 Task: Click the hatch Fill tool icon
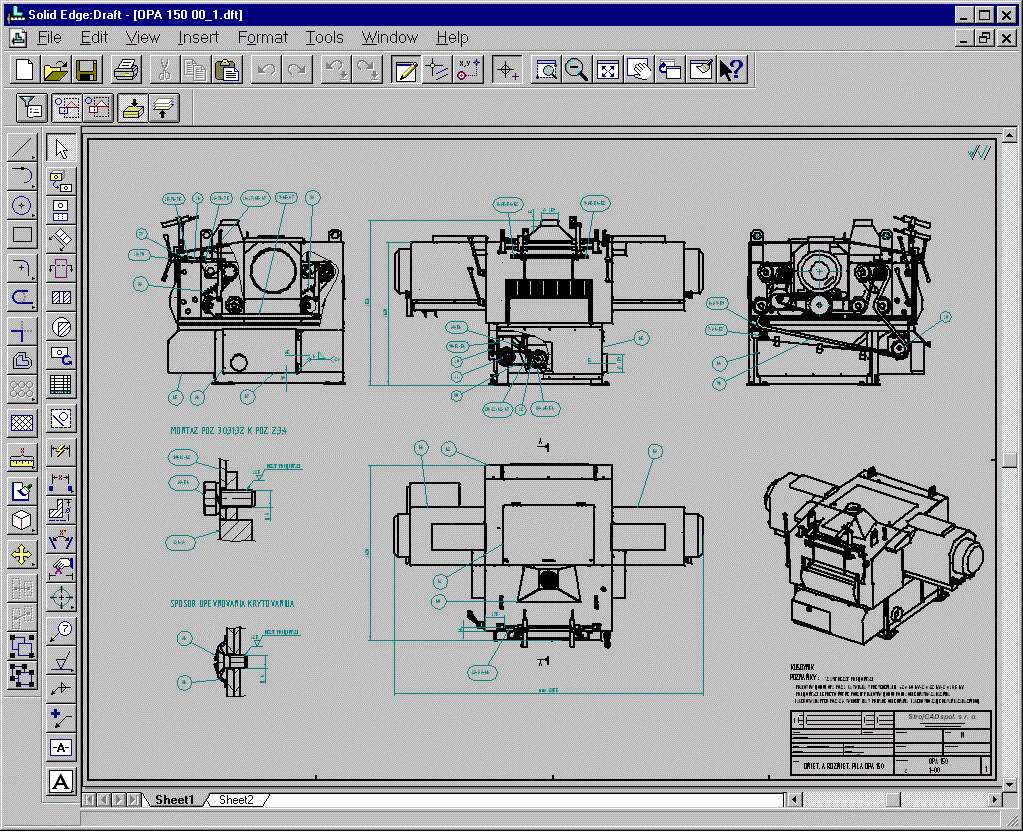coord(22,424)
